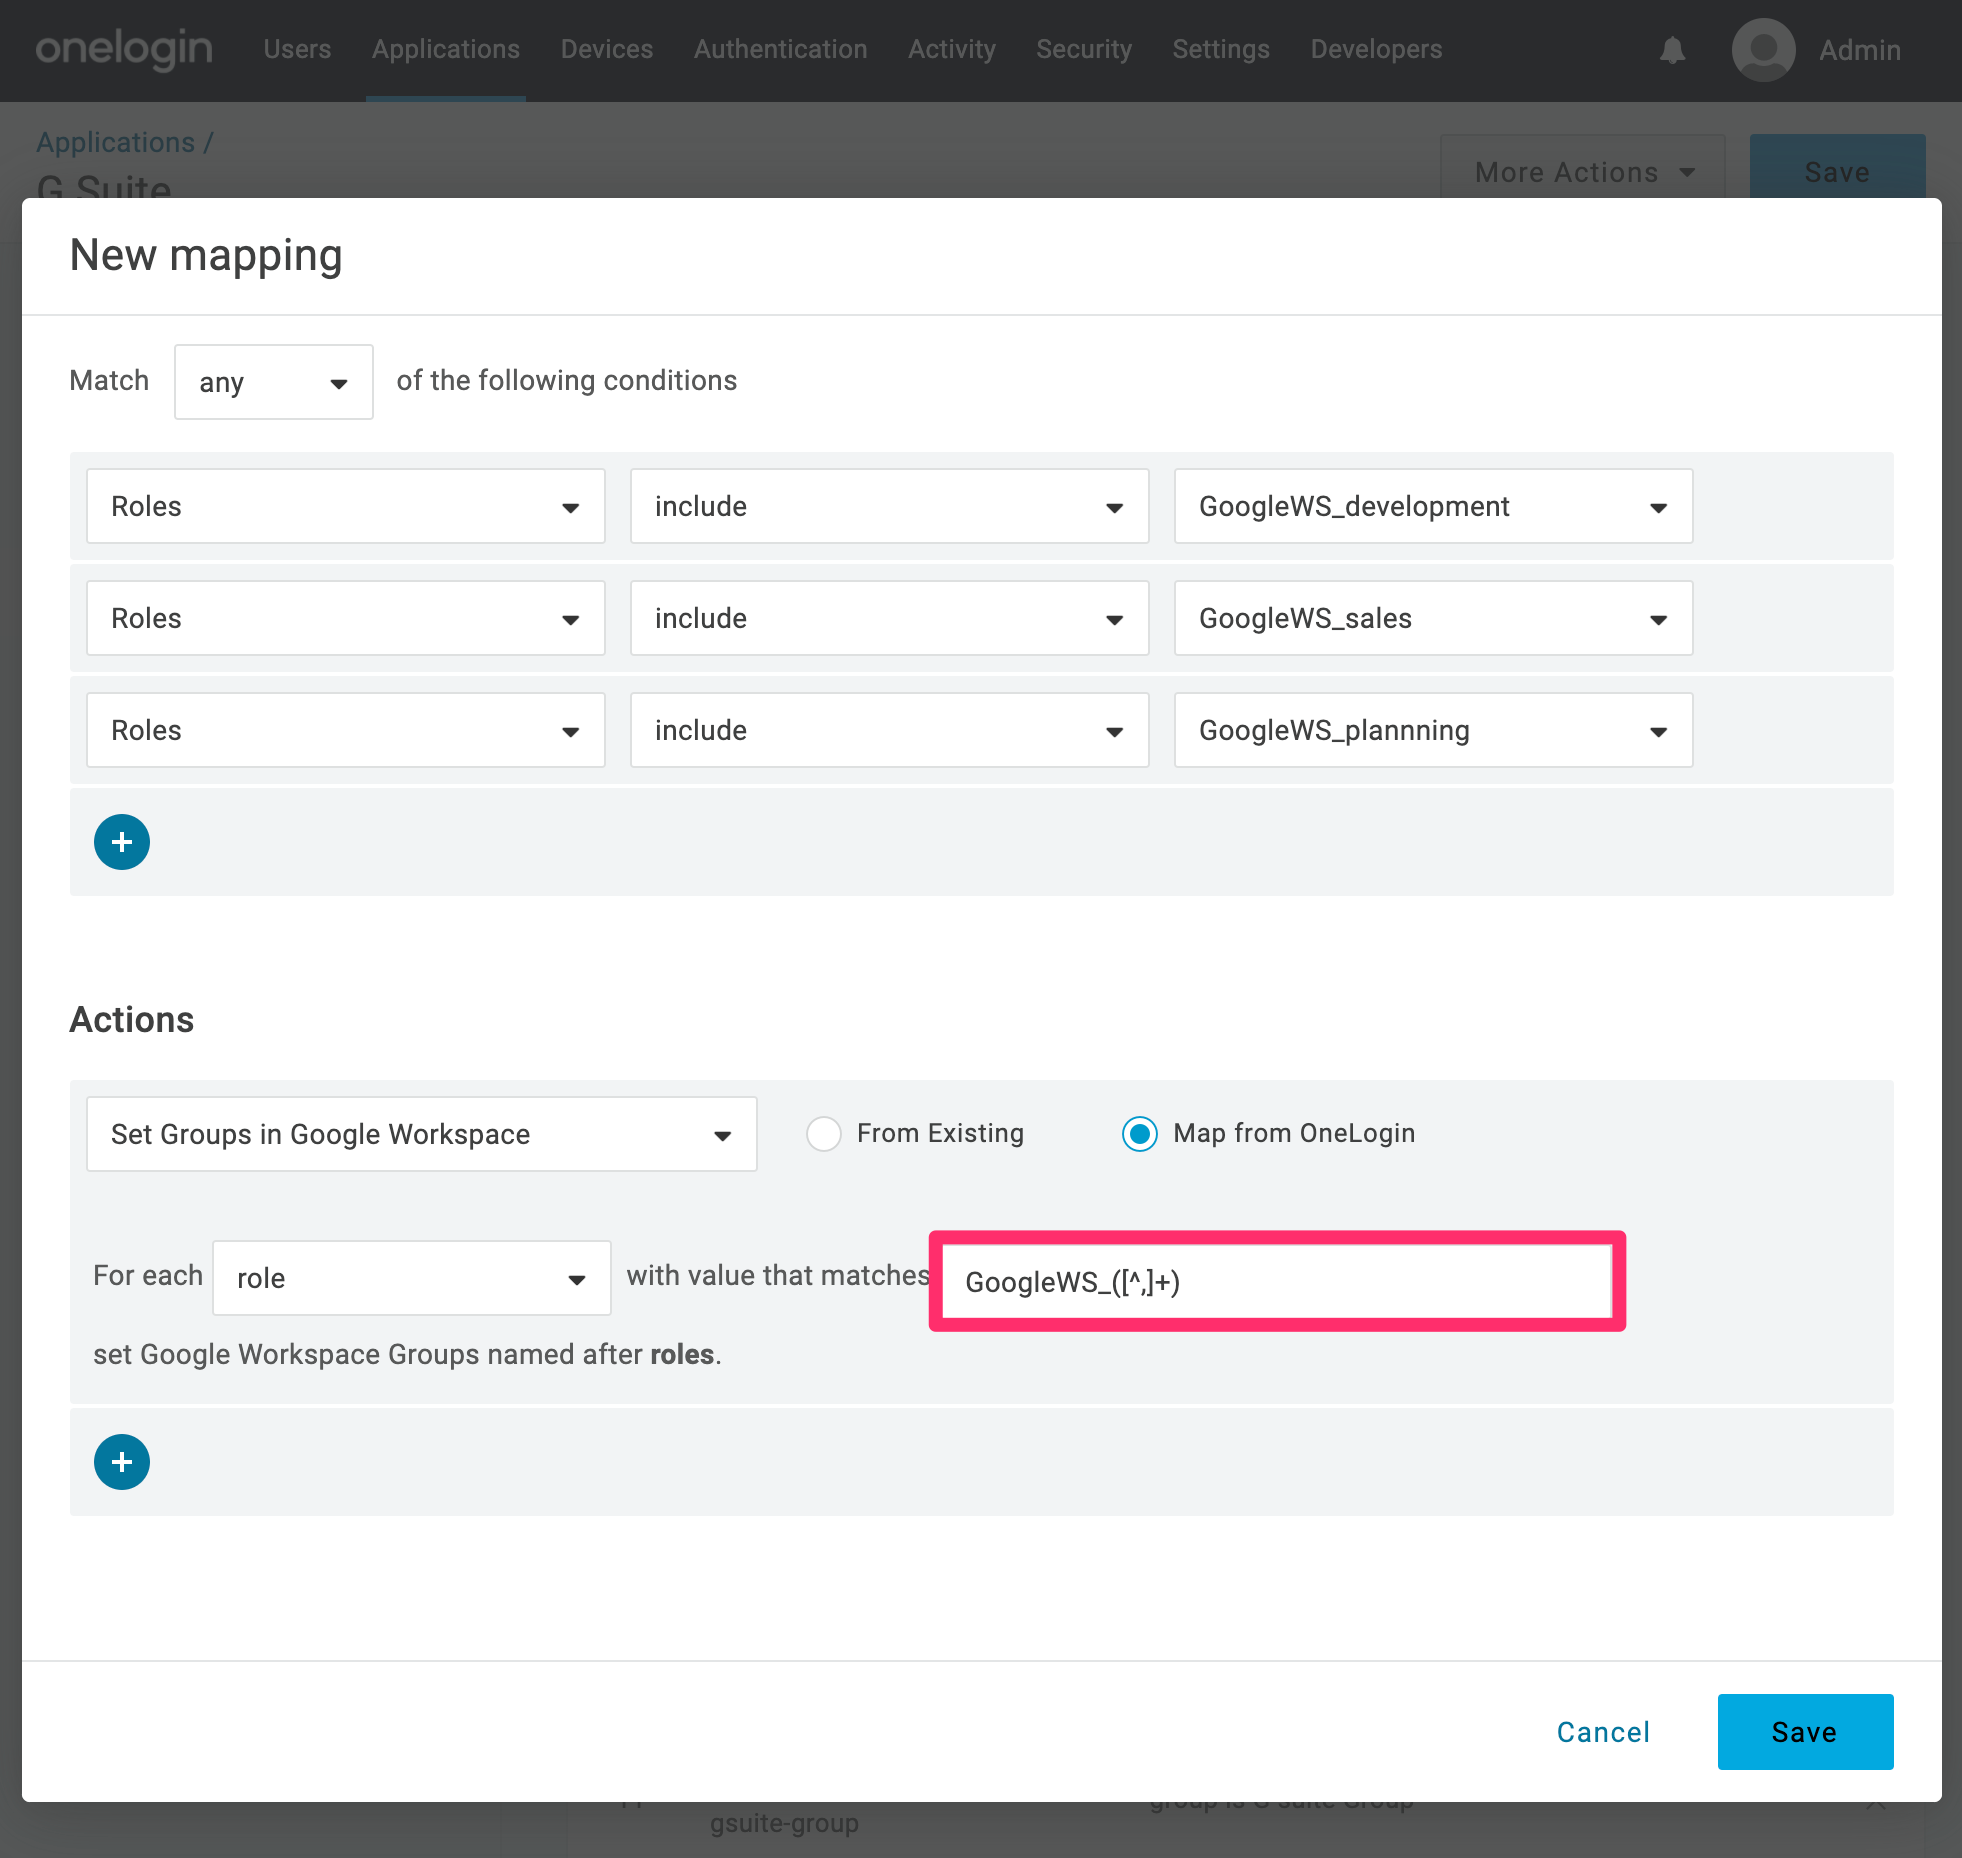Screen dimensions: 1962x1858
Task: Open the More Actions button menu
Action: point(1583,167)
